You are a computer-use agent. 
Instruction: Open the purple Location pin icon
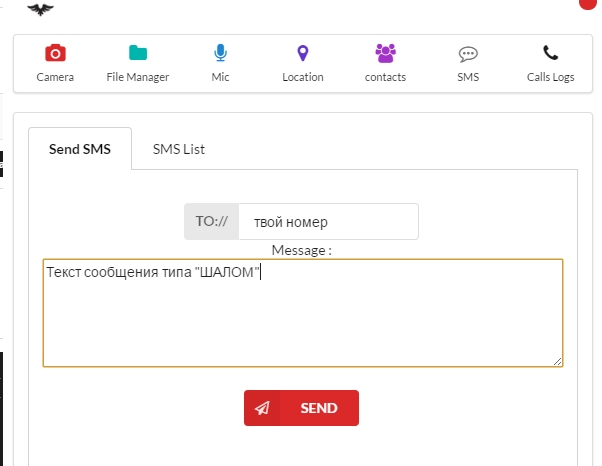point(302,54)
